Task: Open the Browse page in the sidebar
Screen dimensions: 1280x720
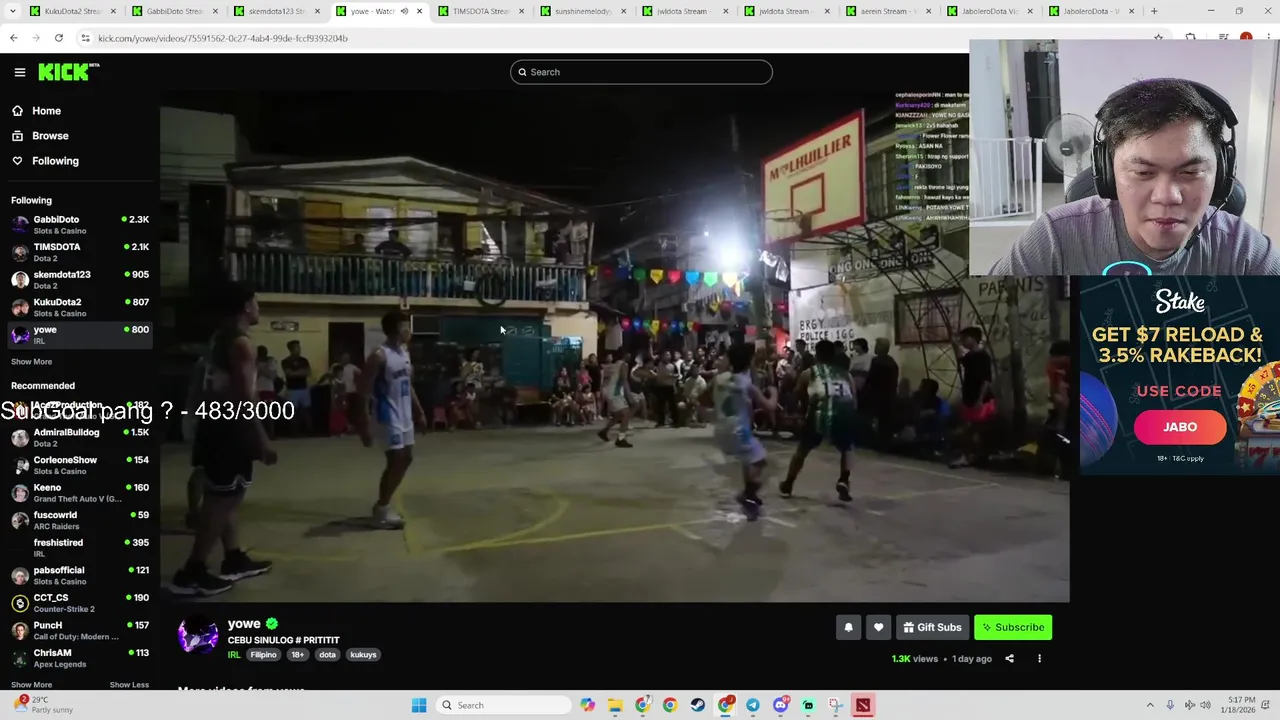Action: click(x=50, y=136)
